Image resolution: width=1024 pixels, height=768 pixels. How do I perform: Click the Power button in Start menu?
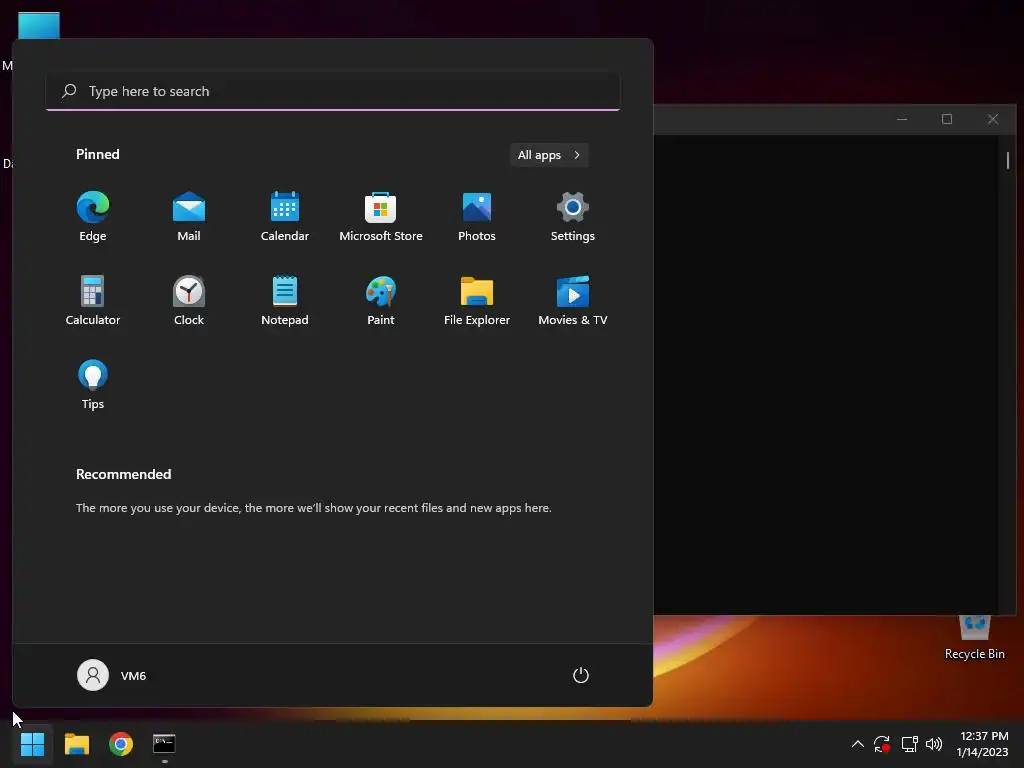point(581,675)
